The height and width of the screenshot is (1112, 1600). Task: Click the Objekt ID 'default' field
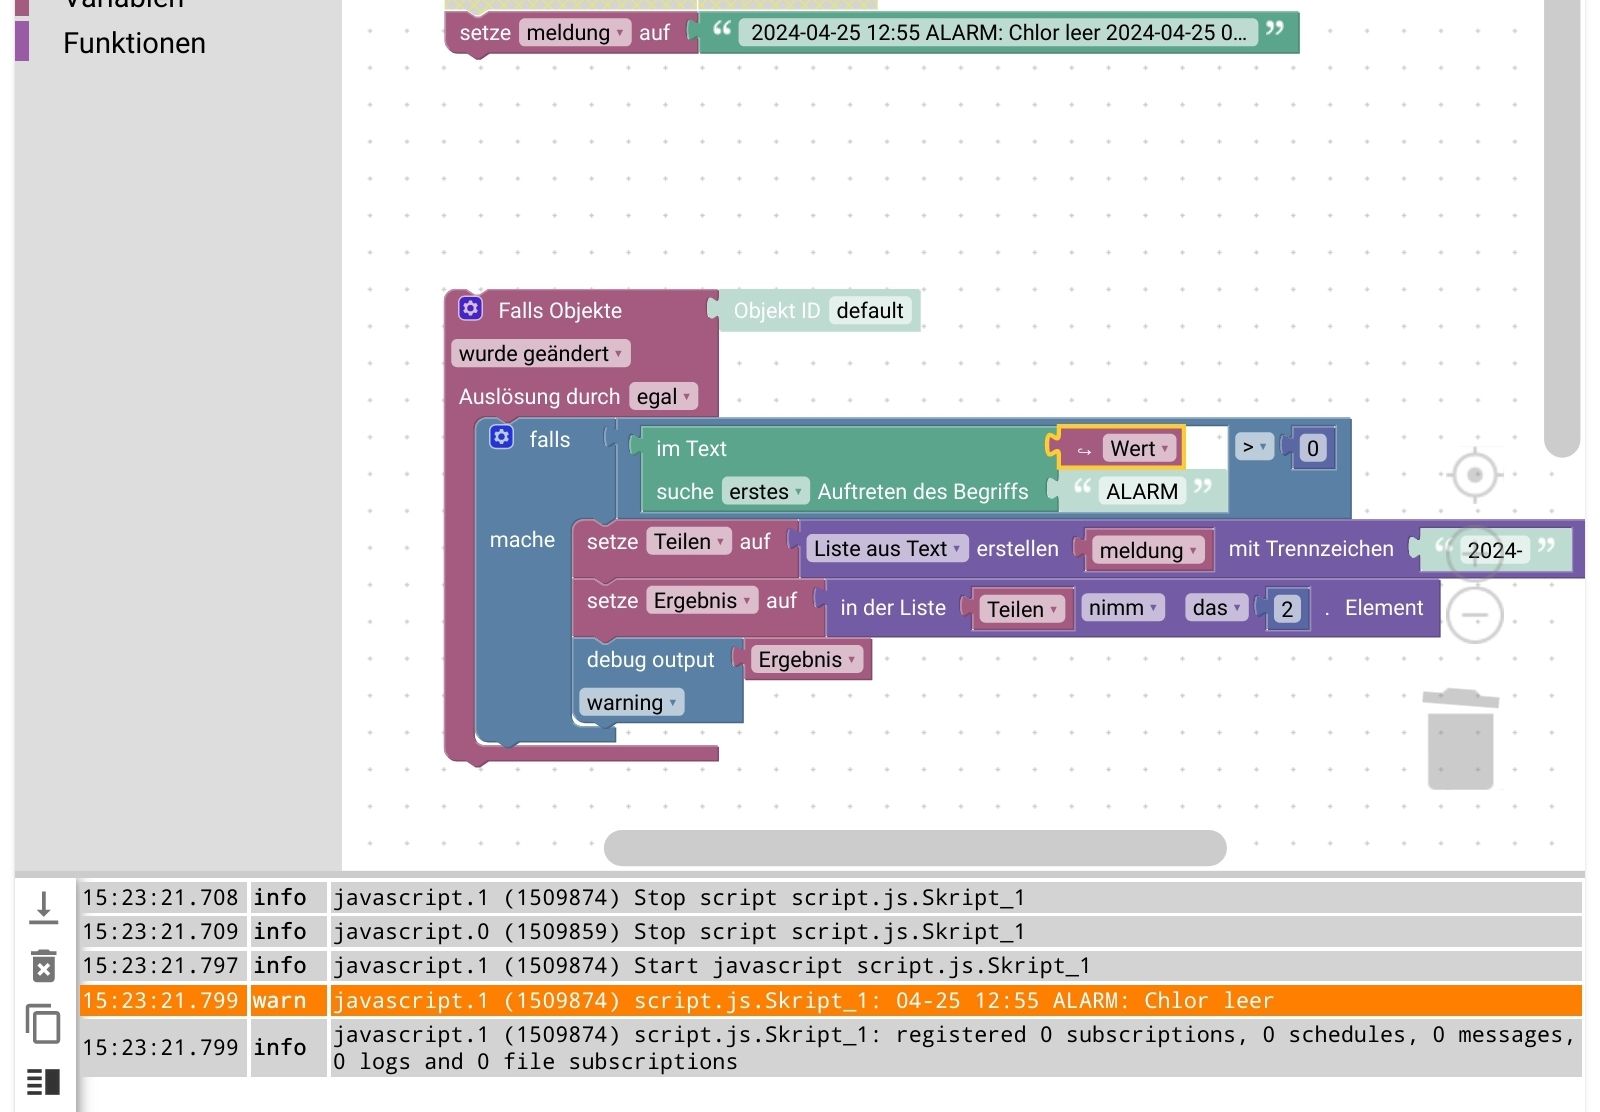(x=870, y=310)
